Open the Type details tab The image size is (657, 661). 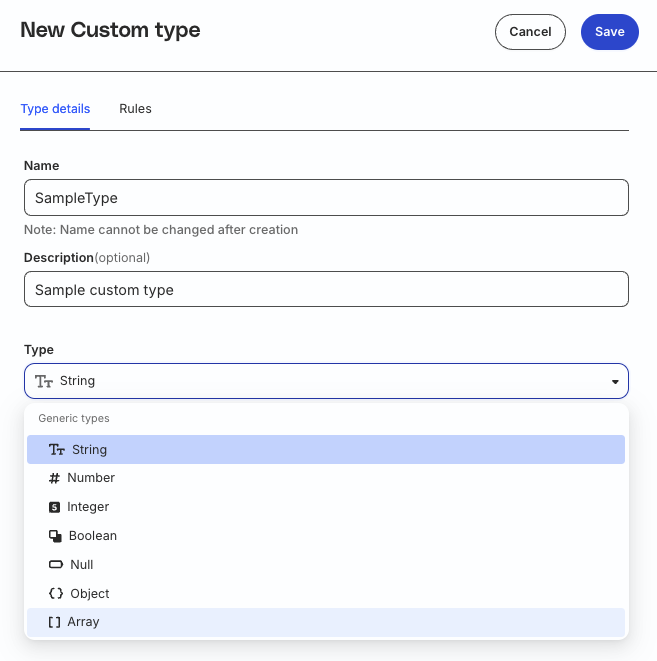click(55, 109)
